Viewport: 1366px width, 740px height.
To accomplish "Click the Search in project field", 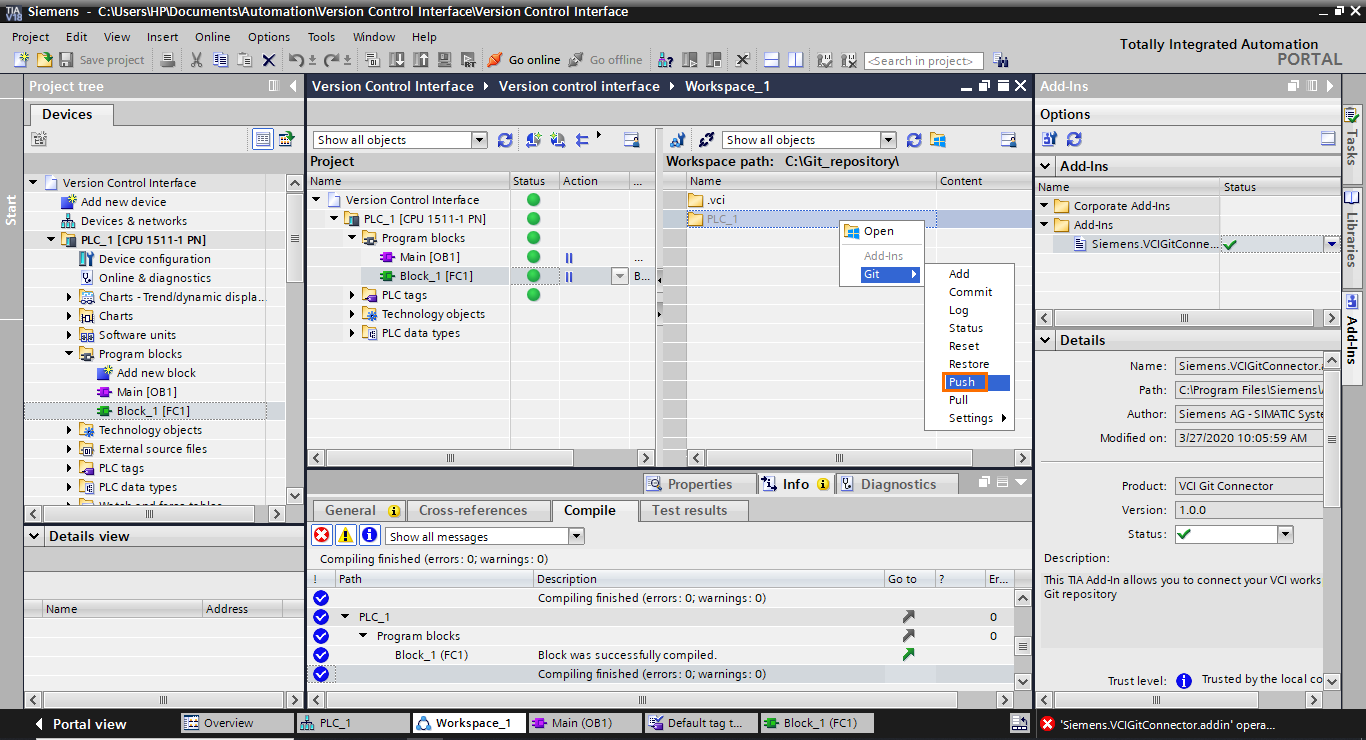I will [924, 61].
